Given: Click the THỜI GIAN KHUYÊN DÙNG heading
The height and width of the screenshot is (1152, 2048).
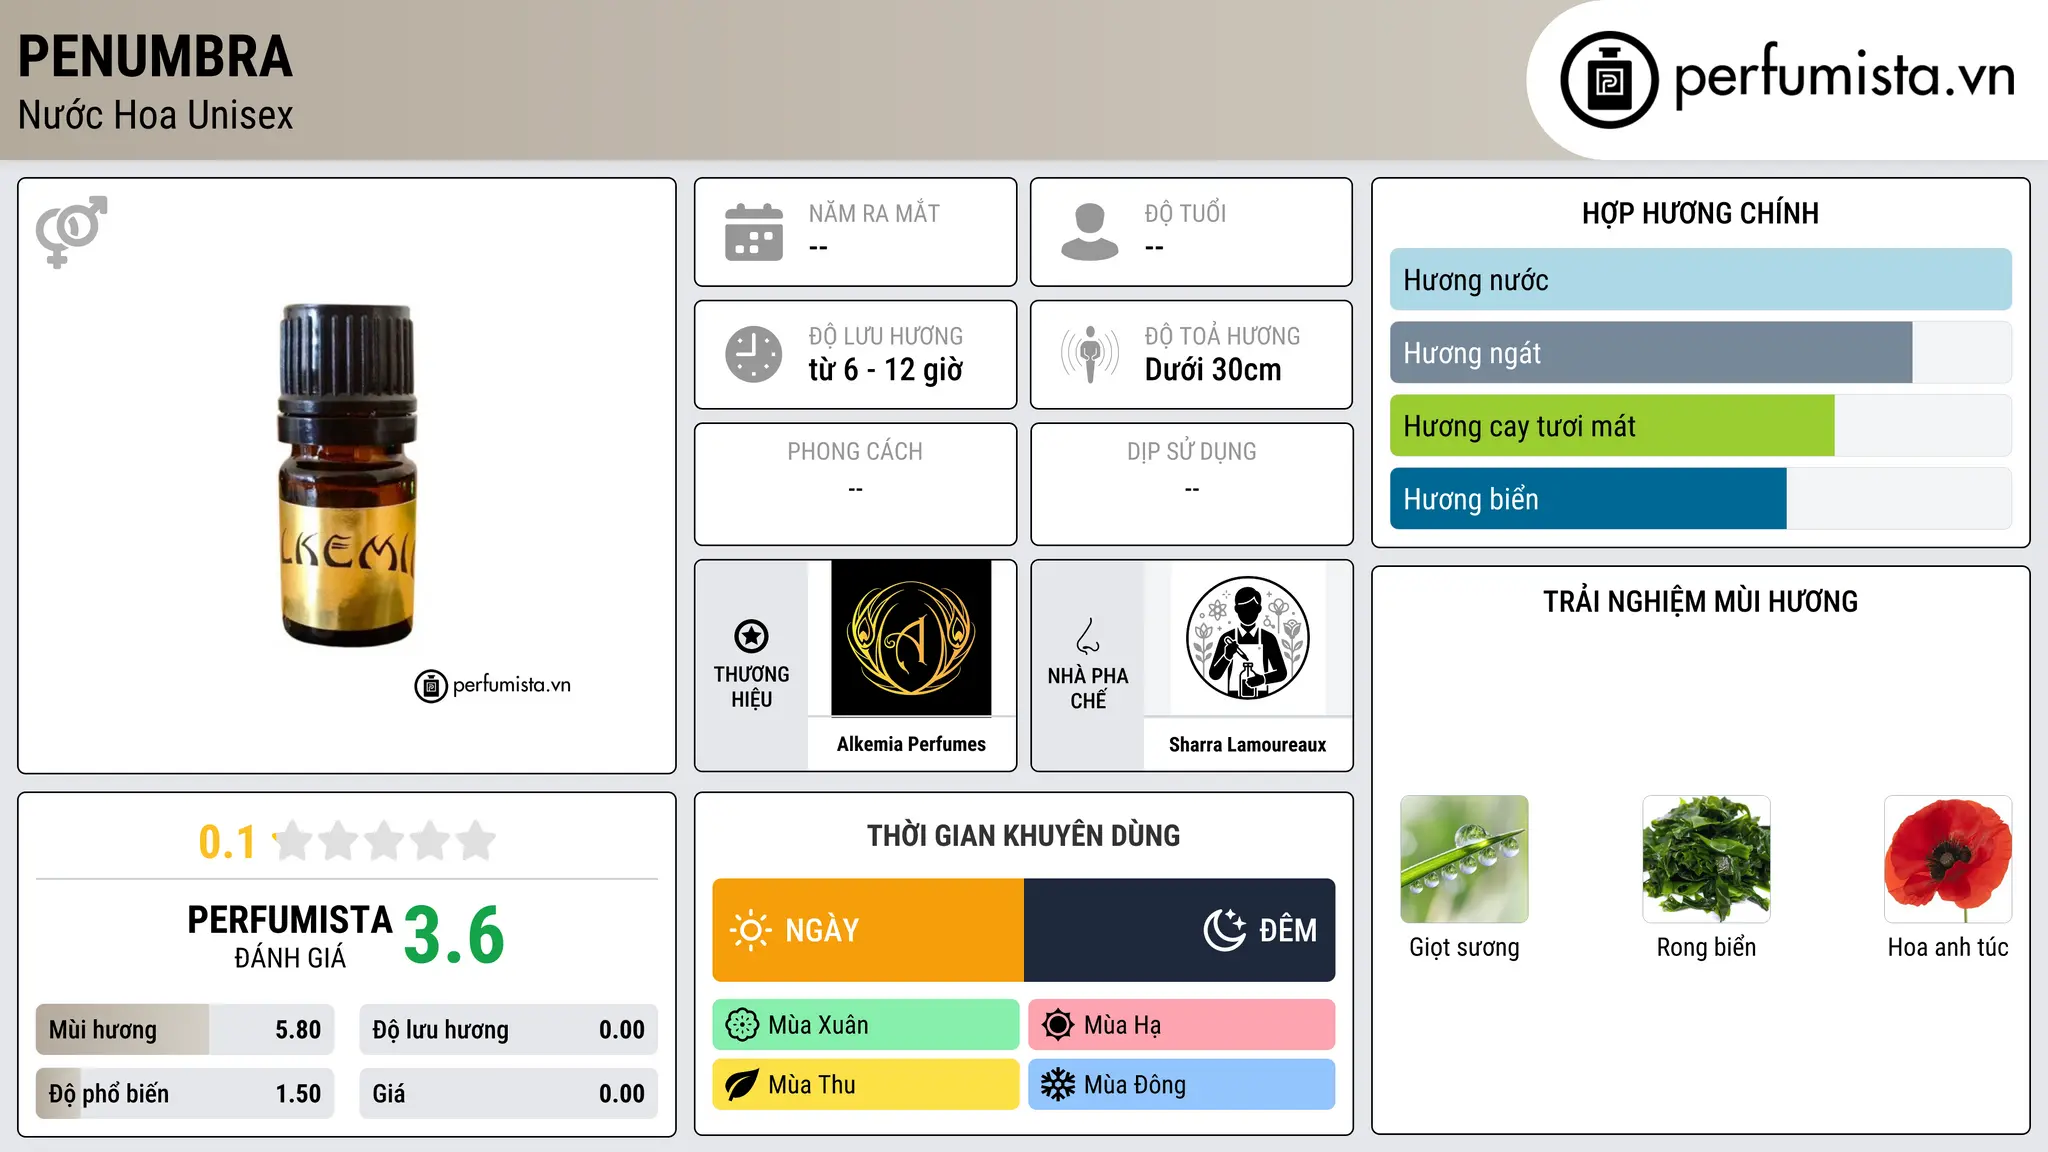Looking at the screenshot, I should 1024,835.
